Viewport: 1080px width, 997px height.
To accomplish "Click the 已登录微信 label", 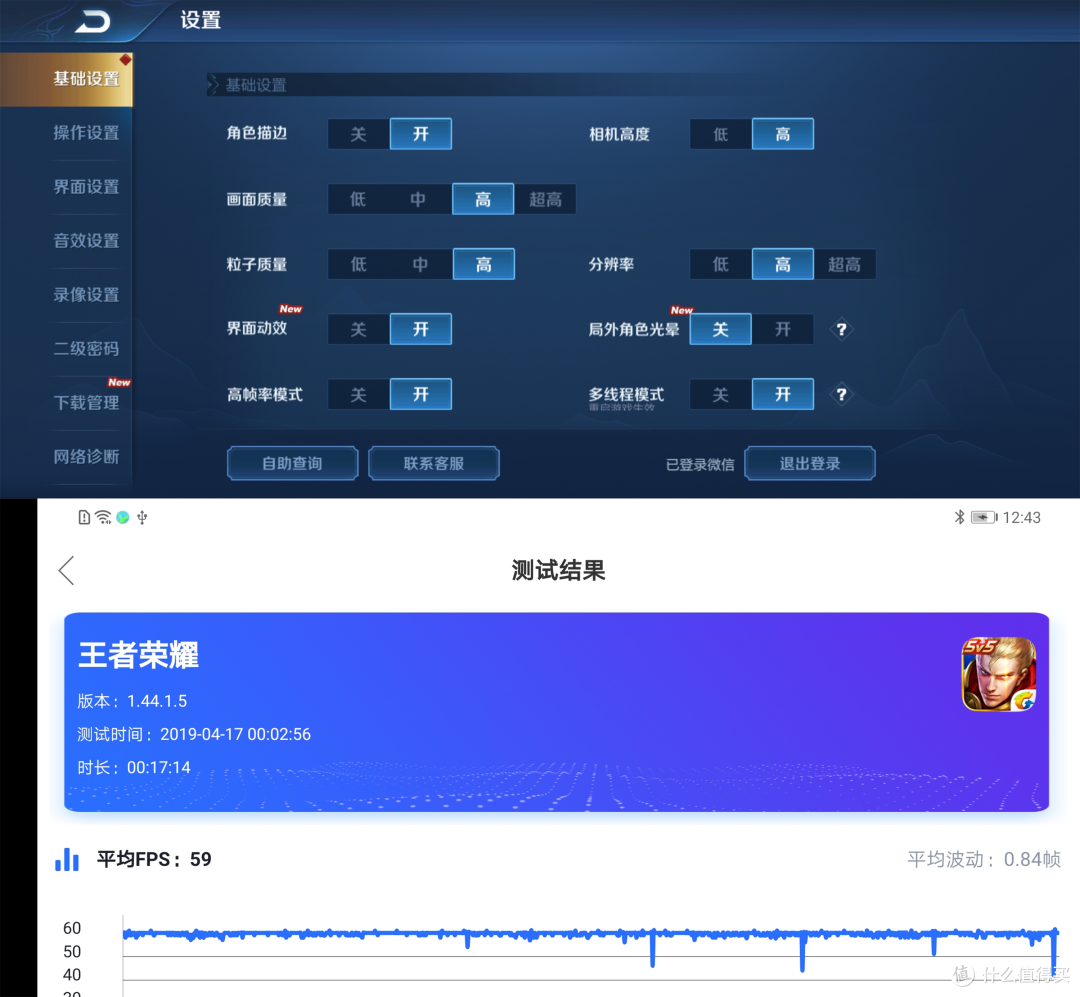I will 700,464.
